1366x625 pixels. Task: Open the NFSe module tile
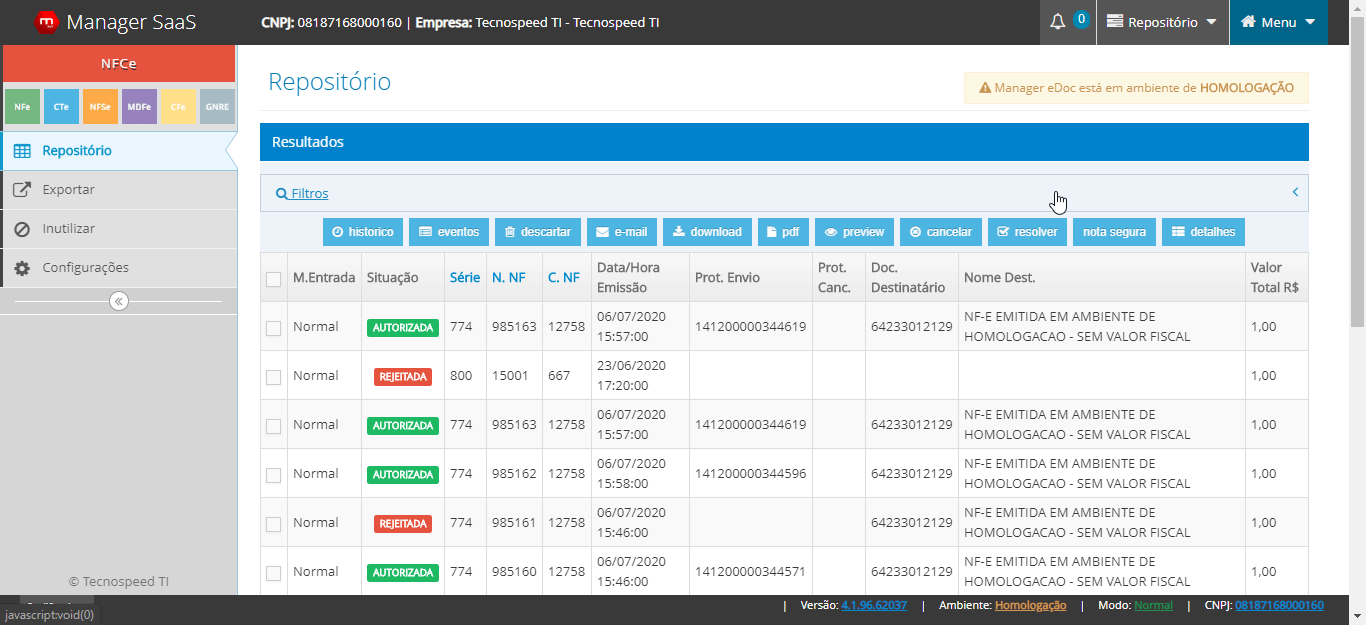(x=100, y=106)
